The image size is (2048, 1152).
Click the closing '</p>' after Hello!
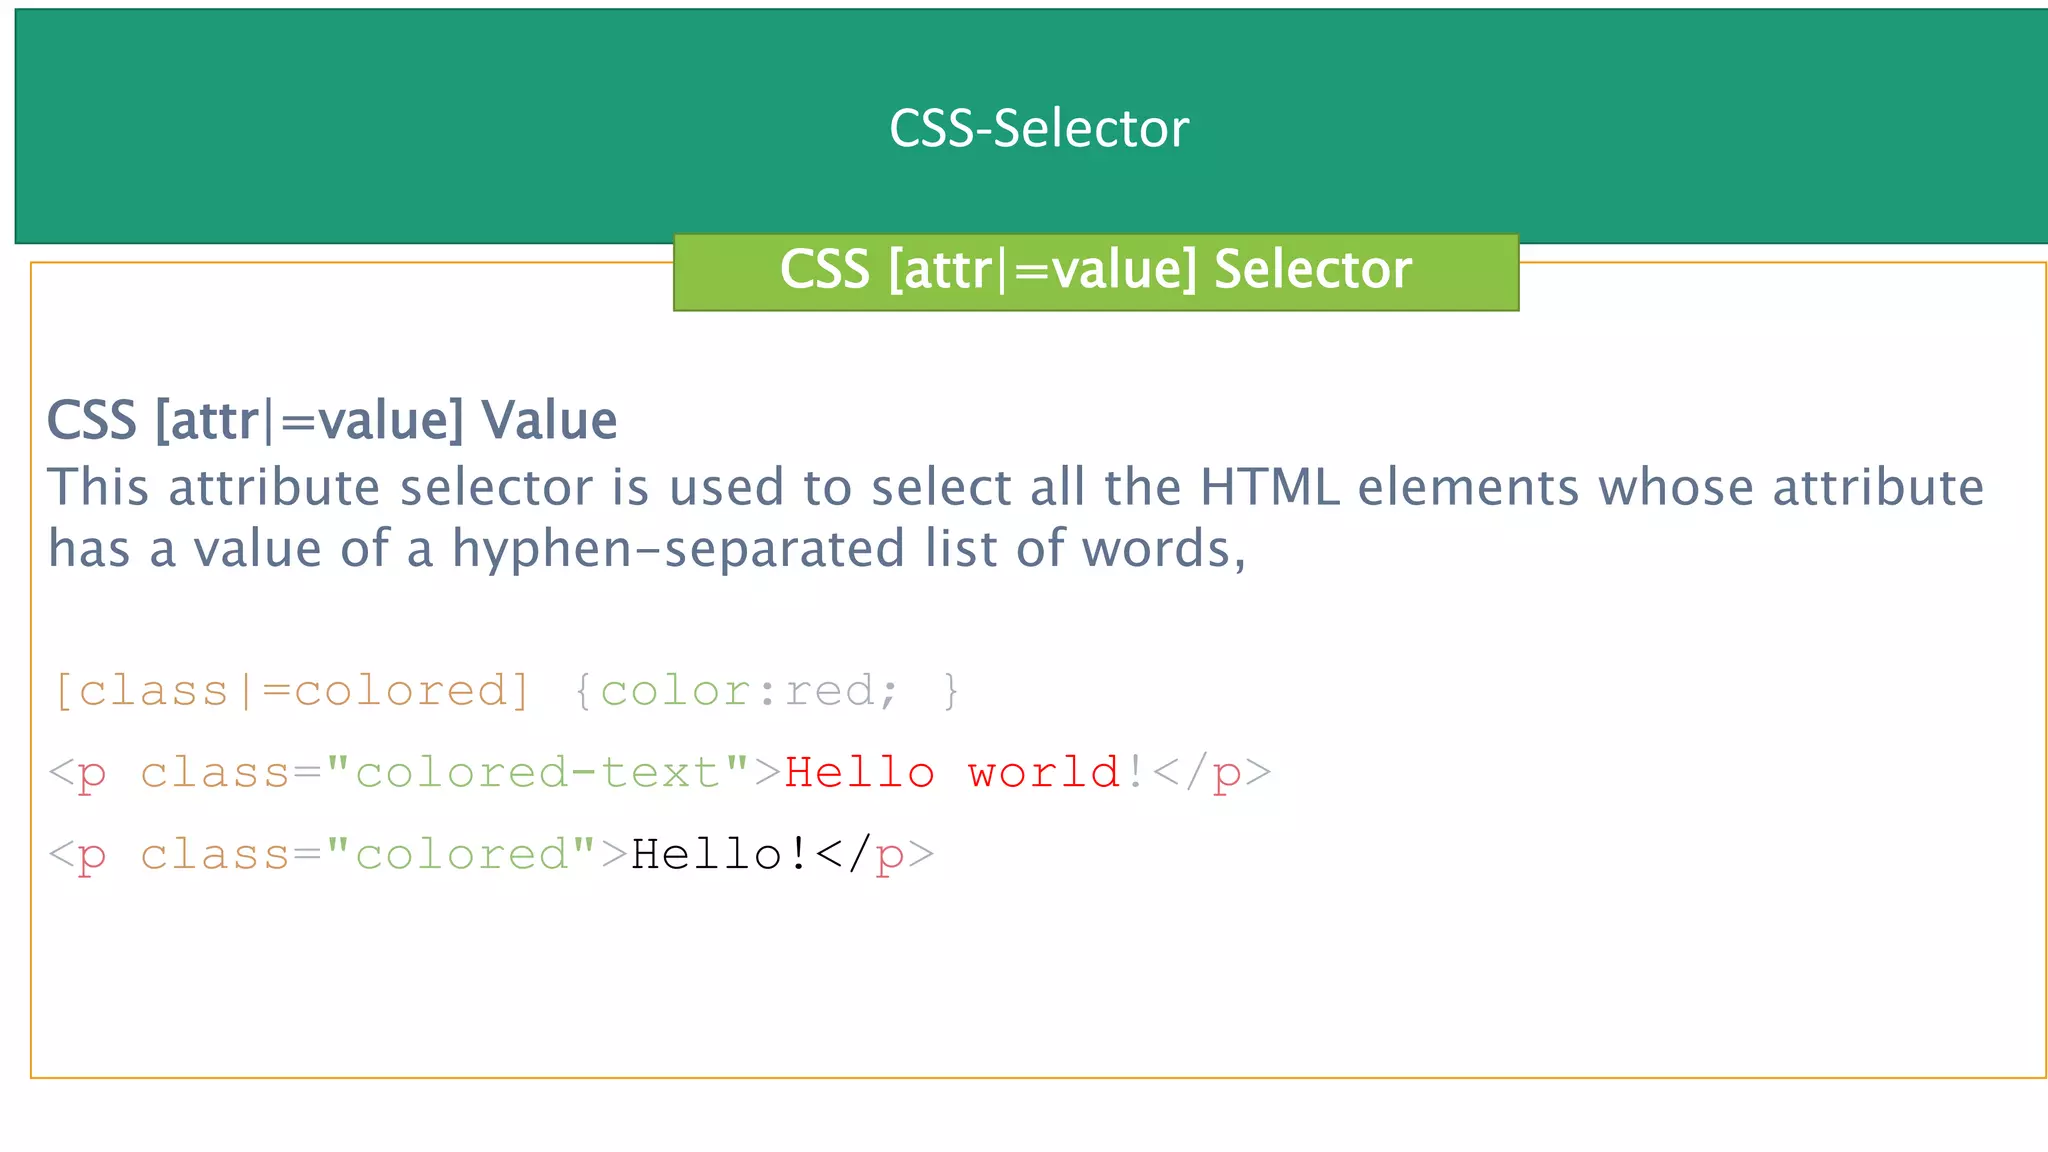(x=875, y=855)
